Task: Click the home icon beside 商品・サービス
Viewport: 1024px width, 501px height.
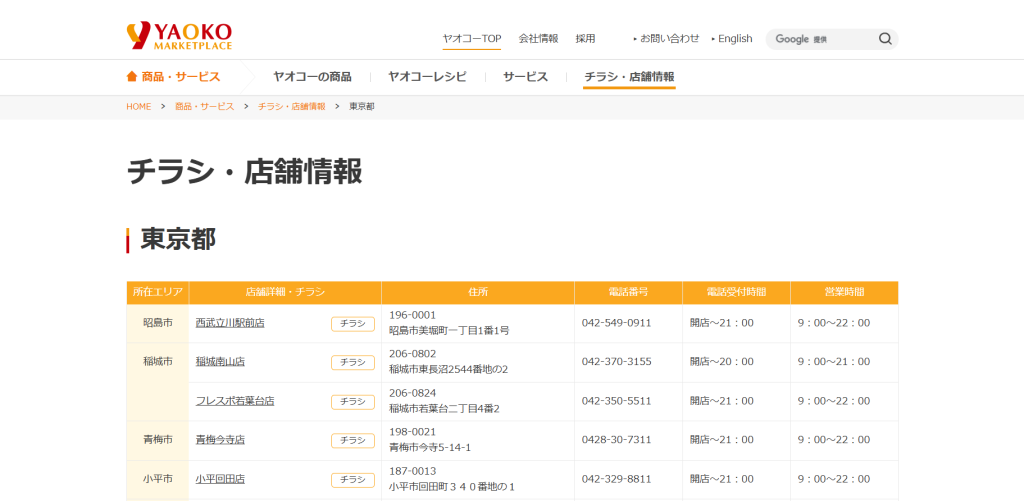Action: point(132,77)
